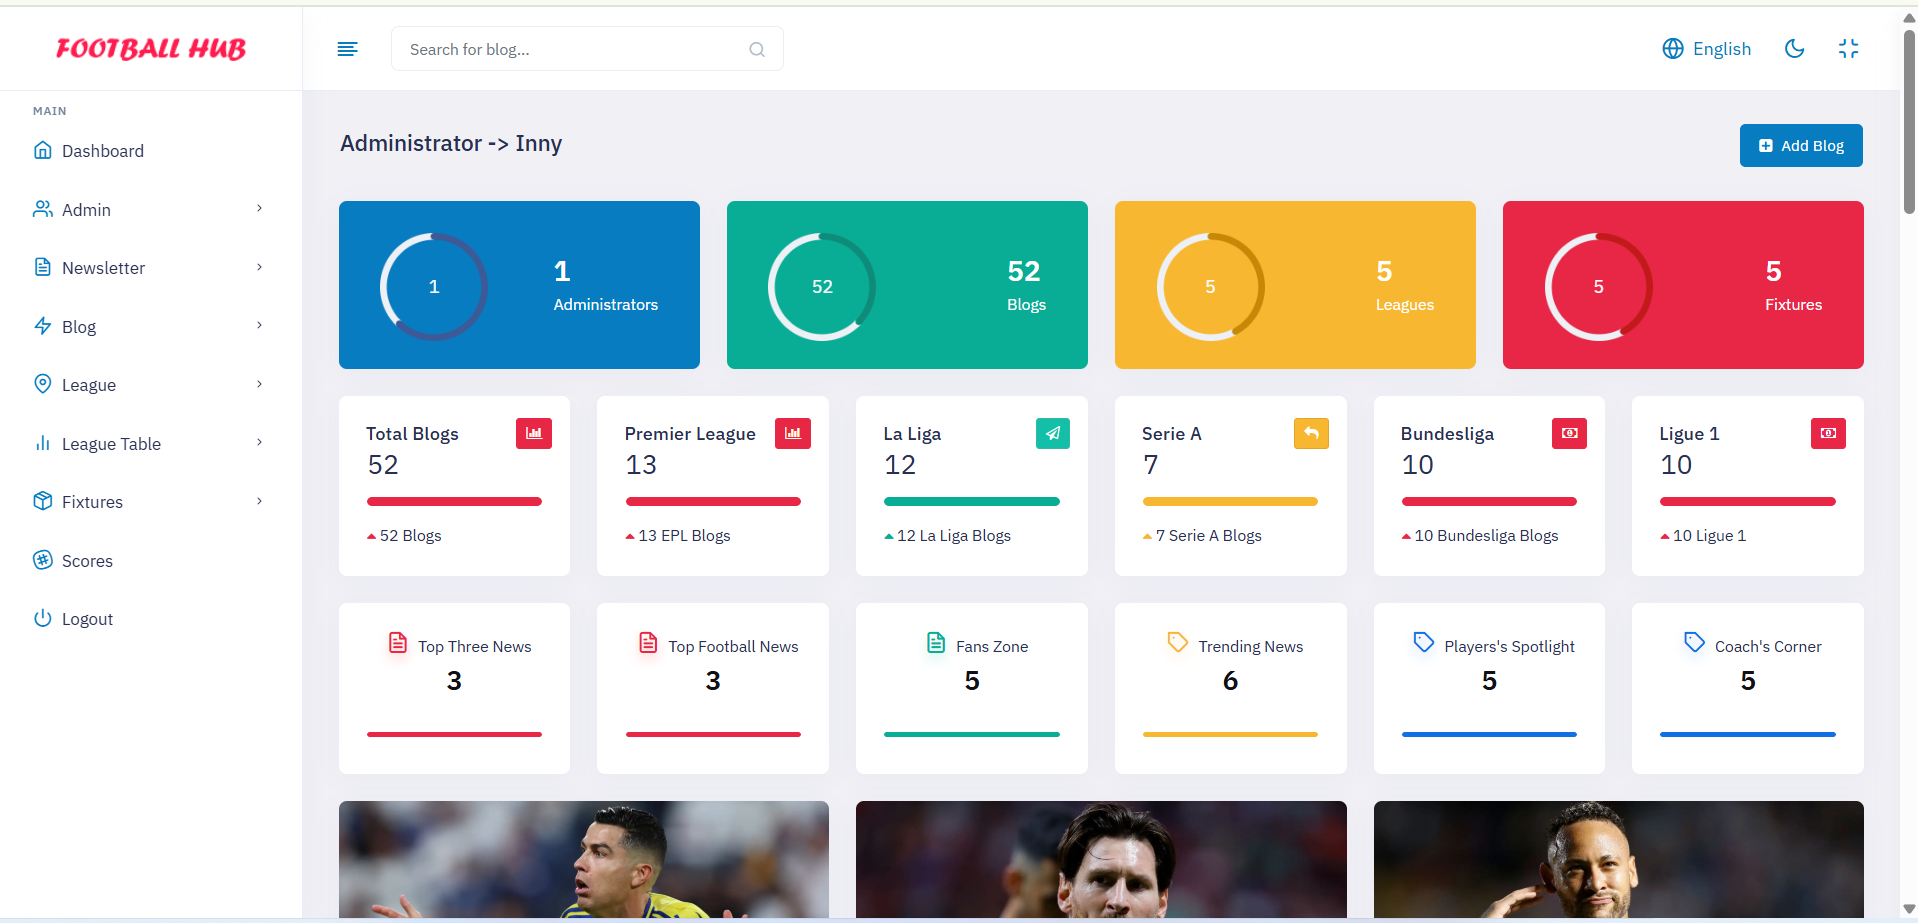Viewport: 1918px width, 923px height.
Task: Click the document icon beside Fans Zone
Action: point(935,643)
